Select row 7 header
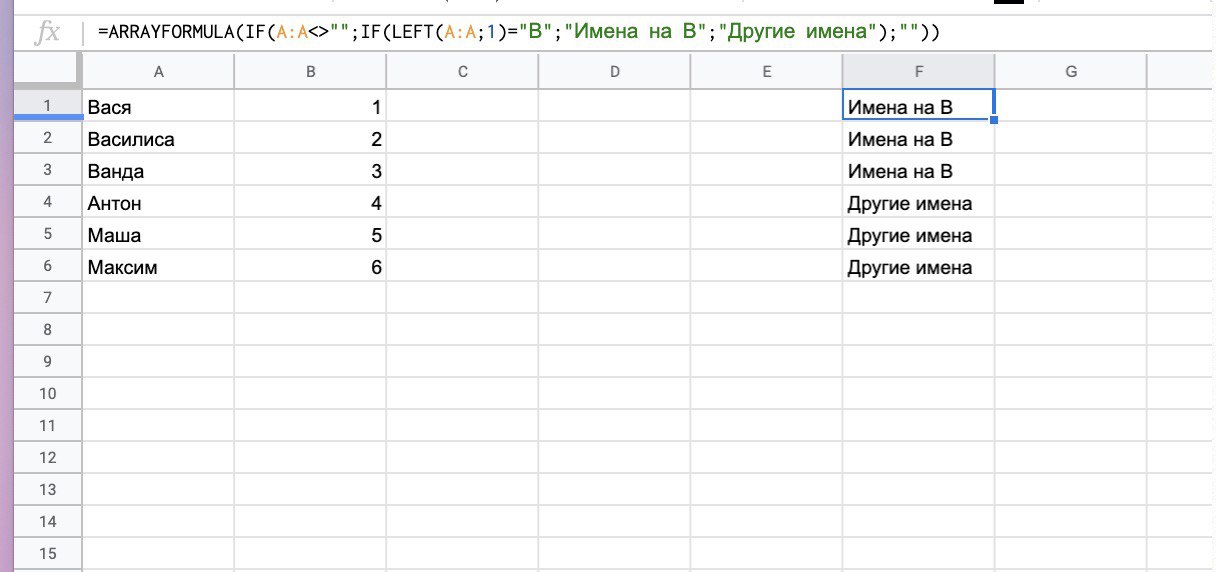Image resolution: width=1216 pixels, height=572 pixels. [47, 298]
